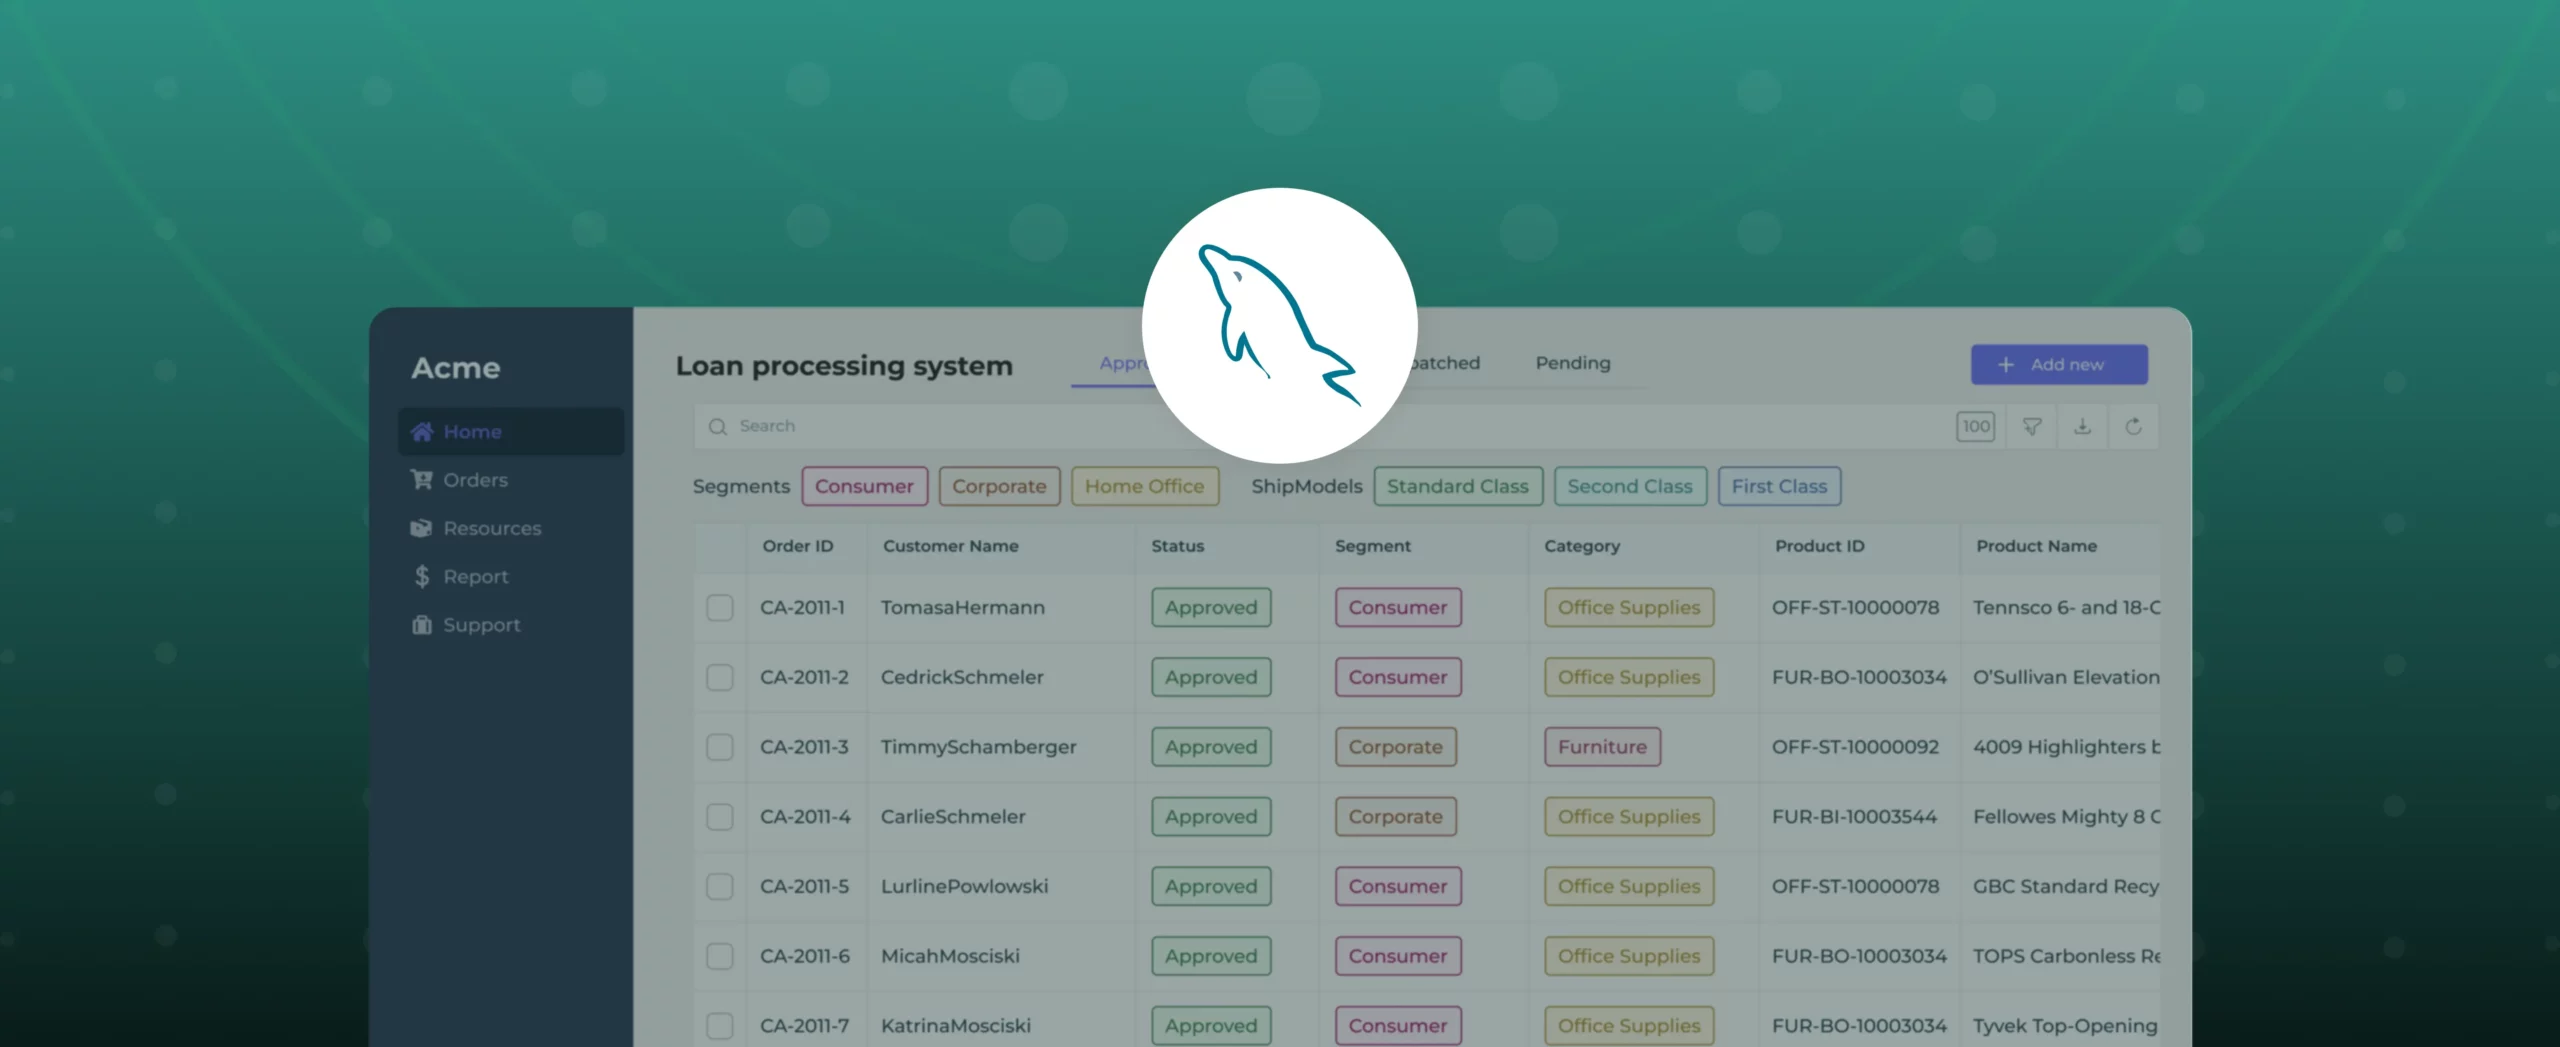
Task: Click the search magnifier icon
Action: 719,427
